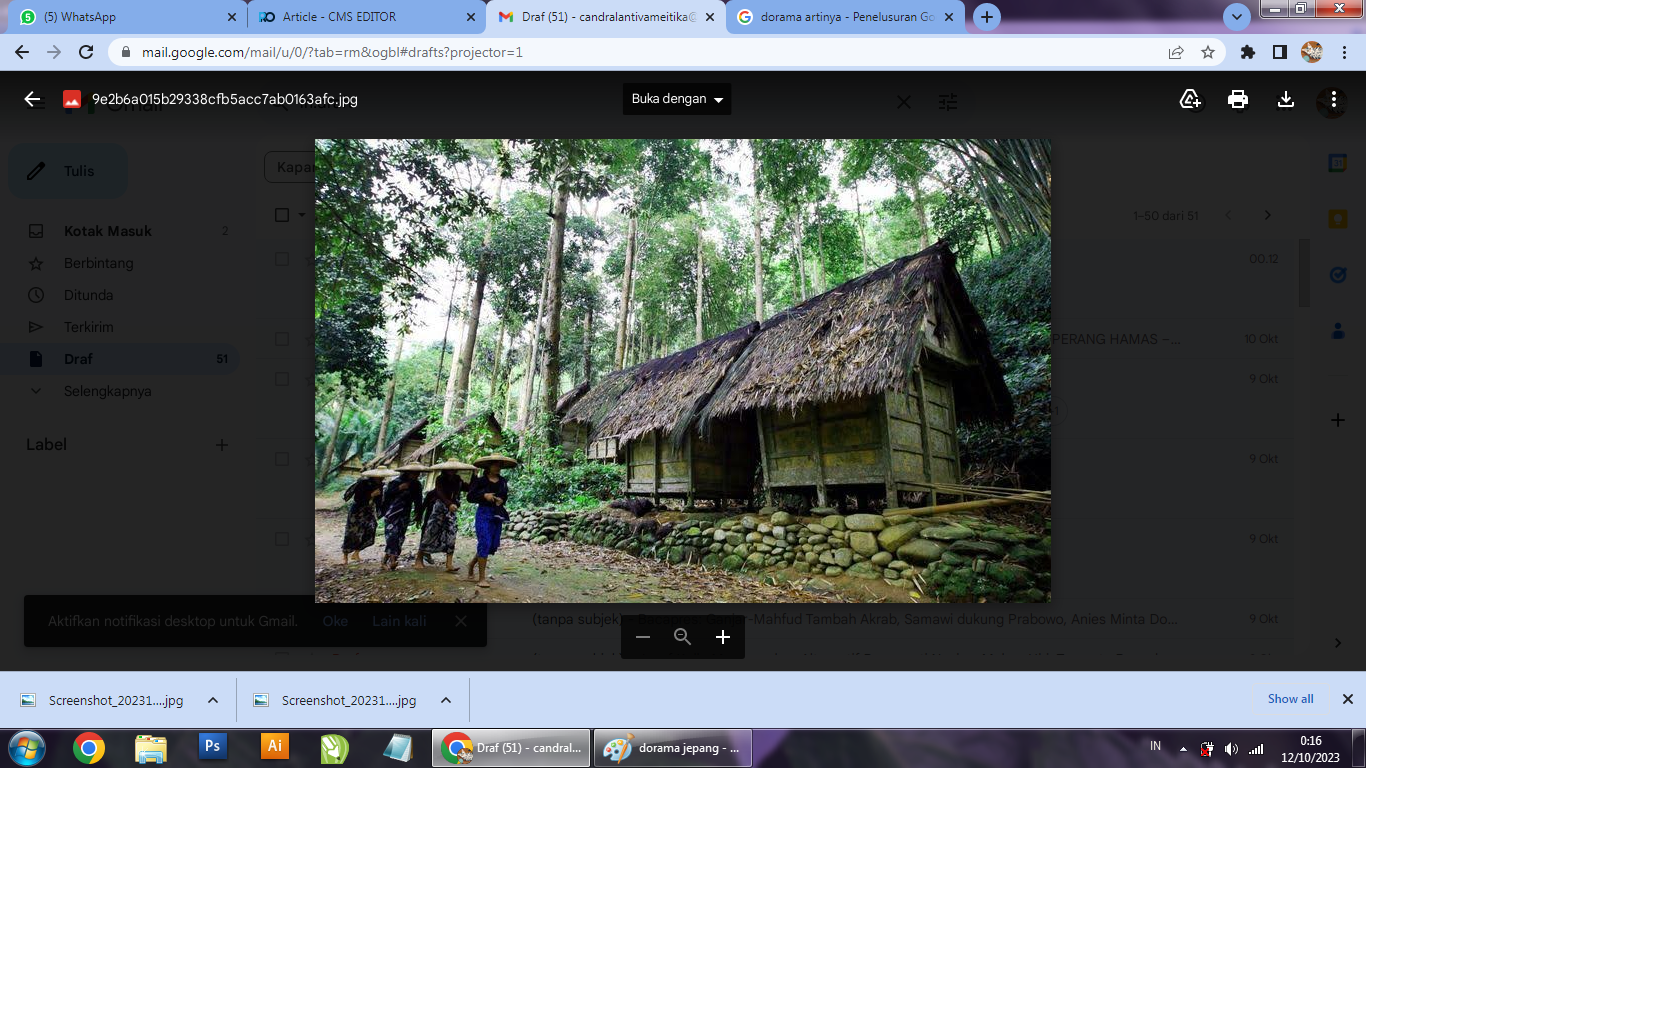Add a new label plus icon

pos(222,445)
